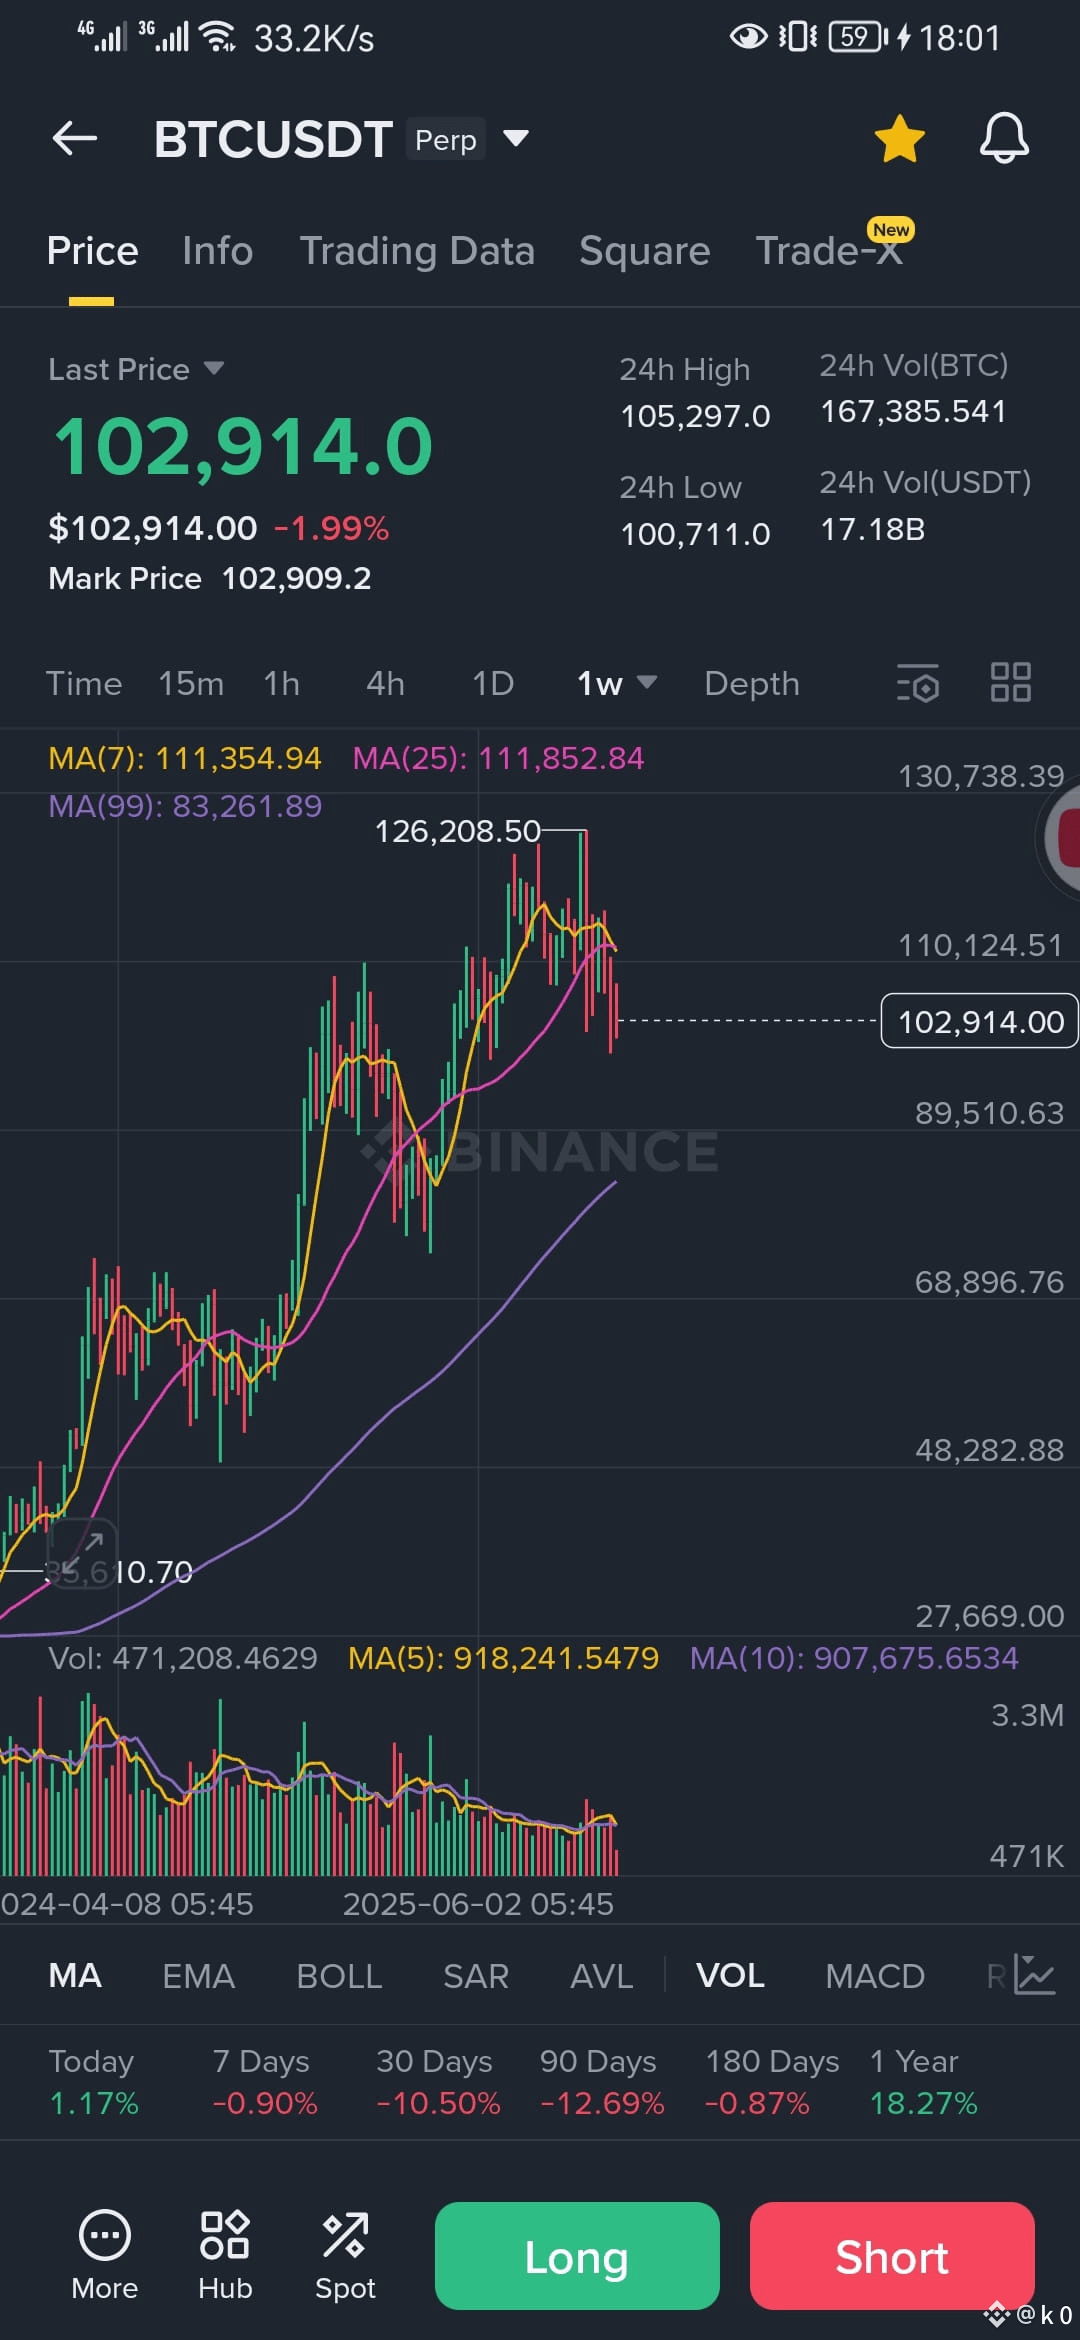This screenshot has height=2340, width=1080.
Task: Open the Square tab
Action: (x=644, y=251)
